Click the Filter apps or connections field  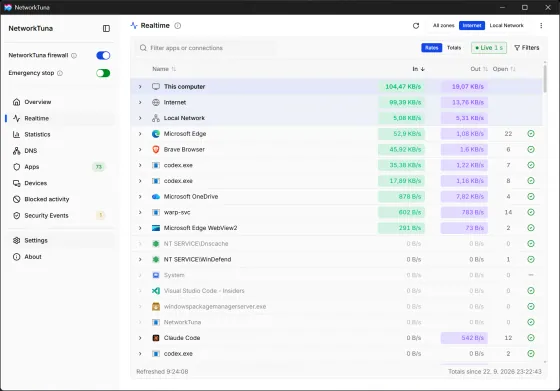click(205, 48)
